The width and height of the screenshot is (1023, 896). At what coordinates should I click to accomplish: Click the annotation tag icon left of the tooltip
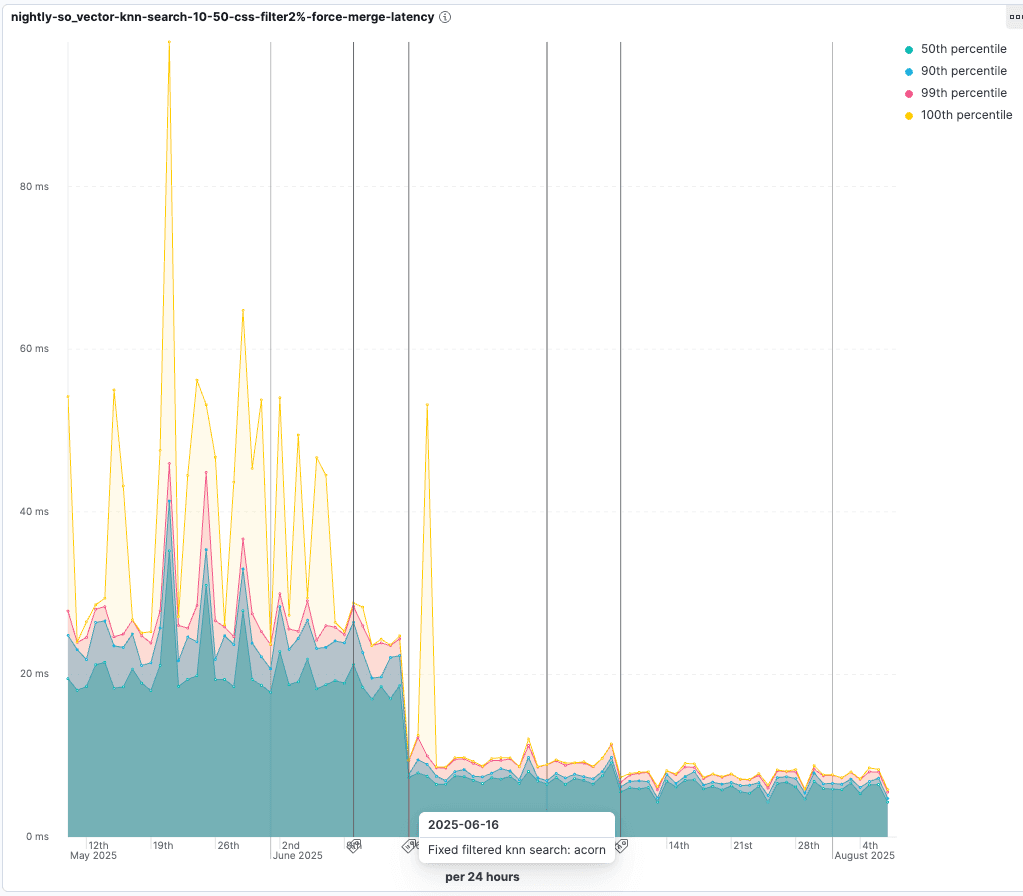point(409,846)
